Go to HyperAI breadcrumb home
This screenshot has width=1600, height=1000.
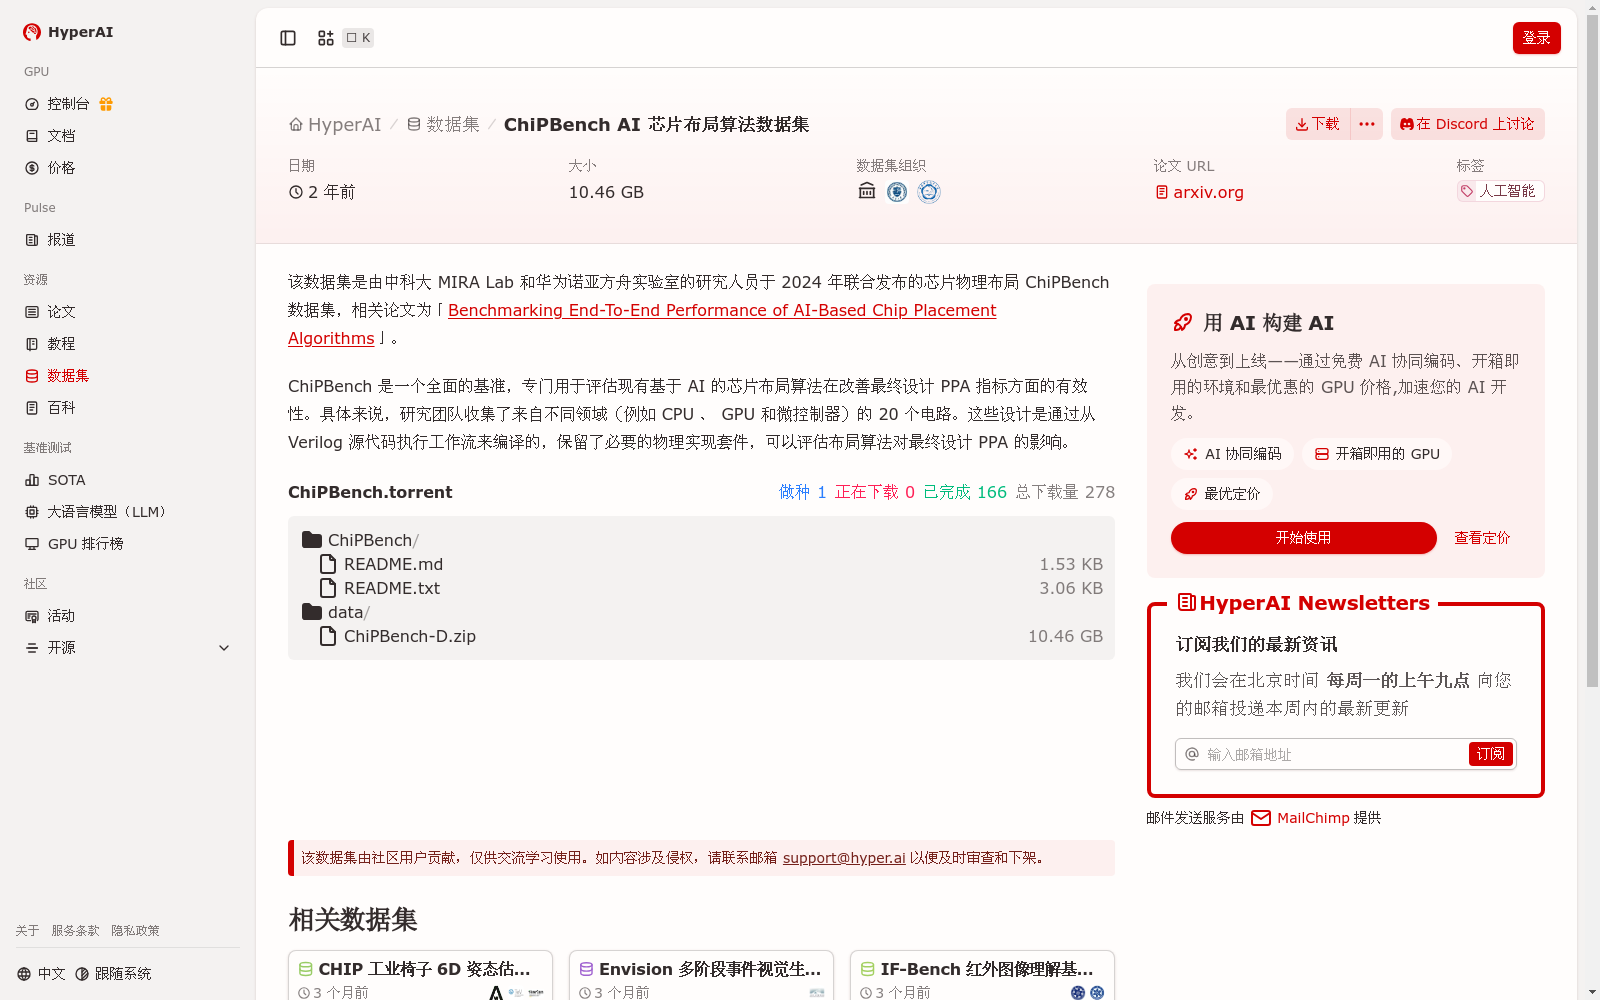pos(335,124)
